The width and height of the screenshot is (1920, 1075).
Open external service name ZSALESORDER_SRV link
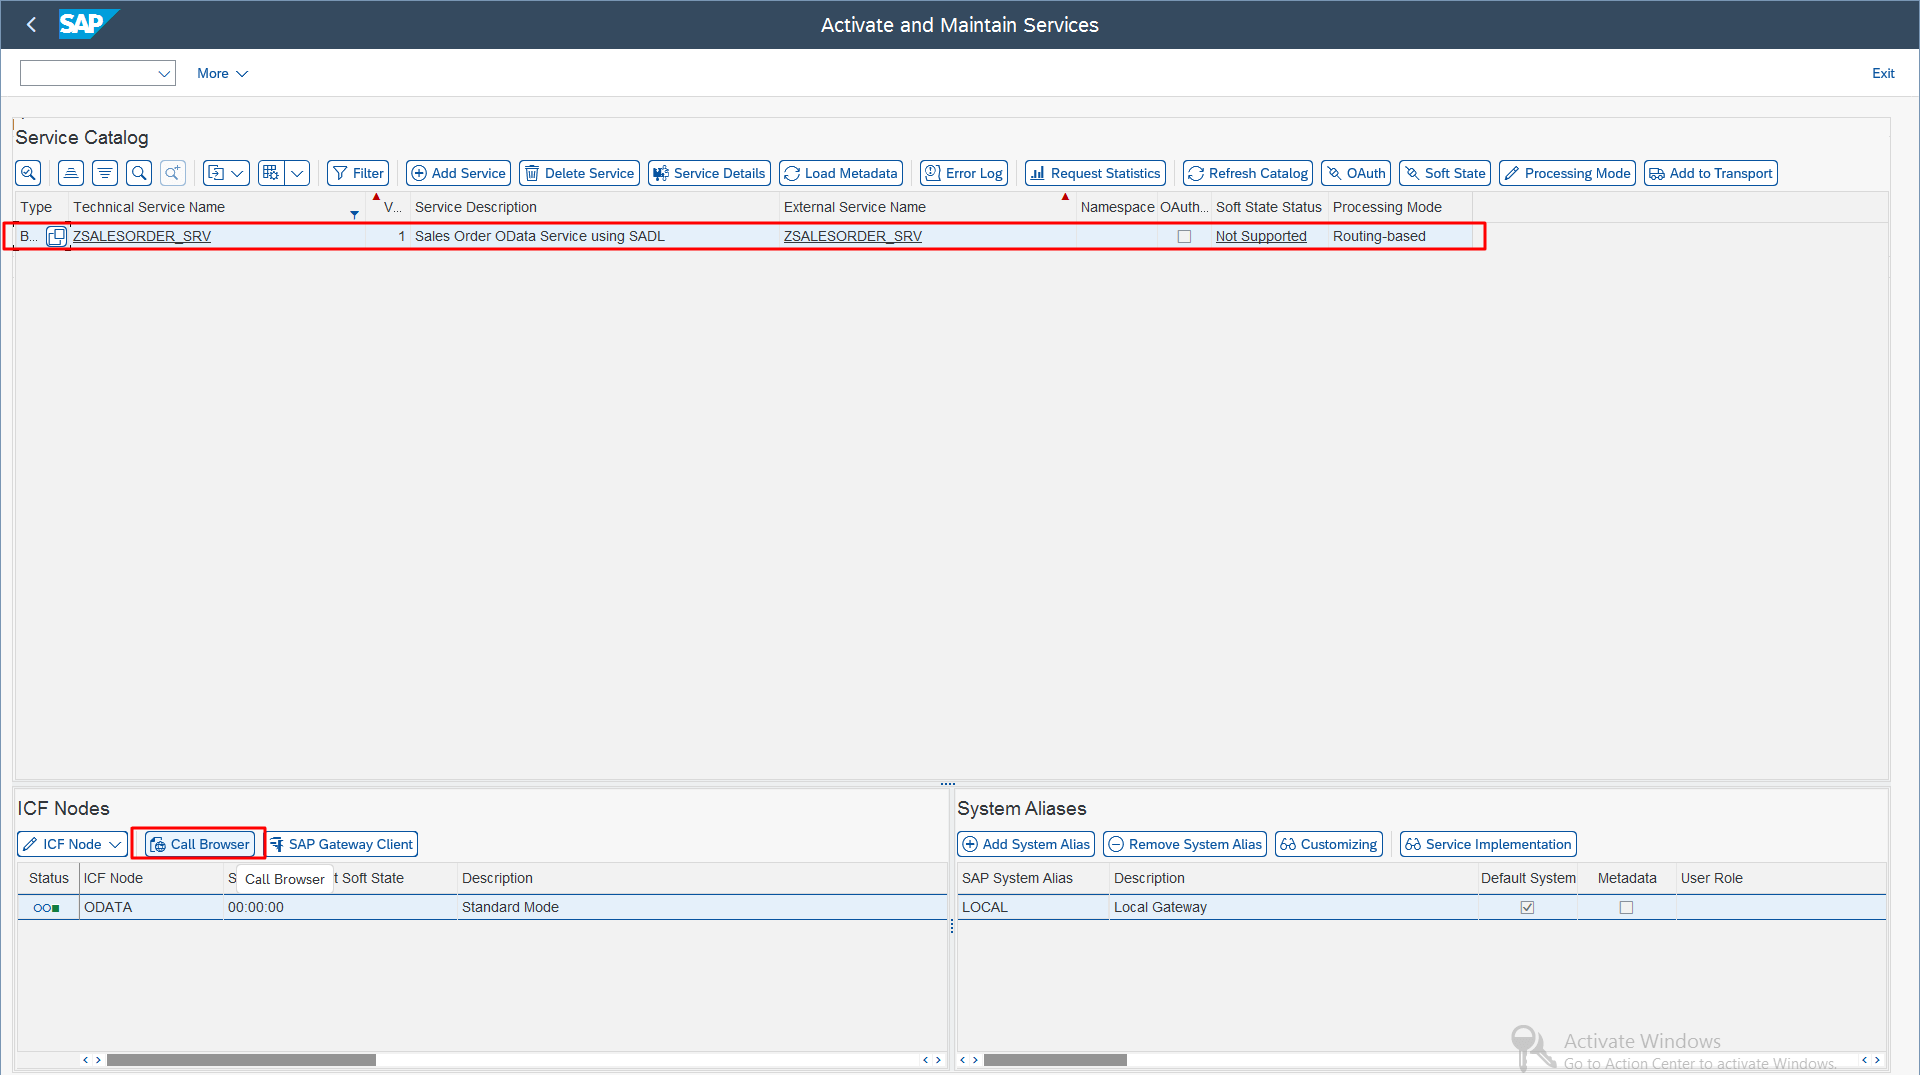click(853, 237)
